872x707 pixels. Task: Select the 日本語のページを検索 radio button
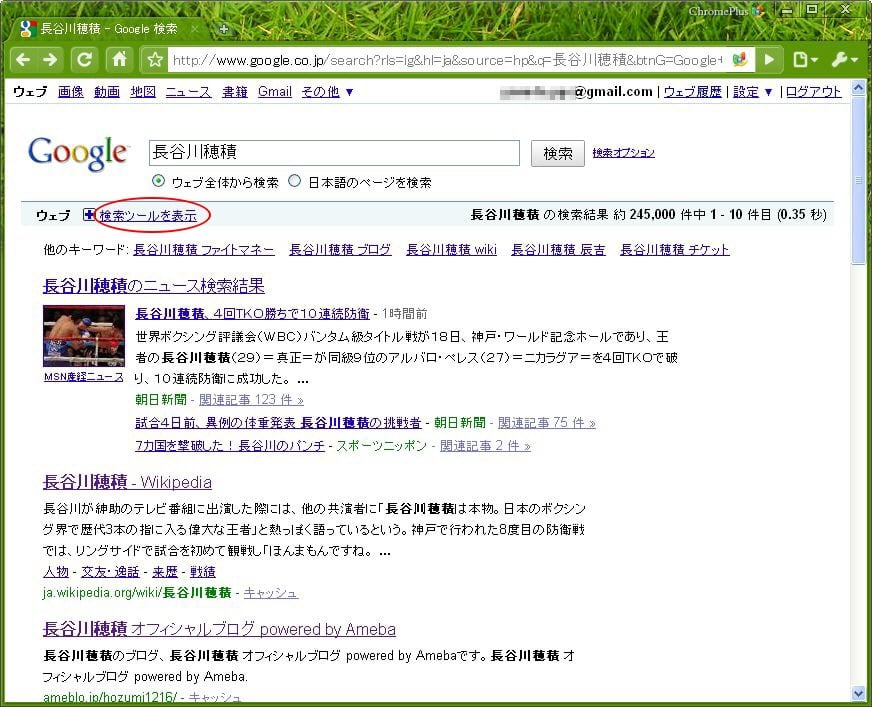pos(294,182)
